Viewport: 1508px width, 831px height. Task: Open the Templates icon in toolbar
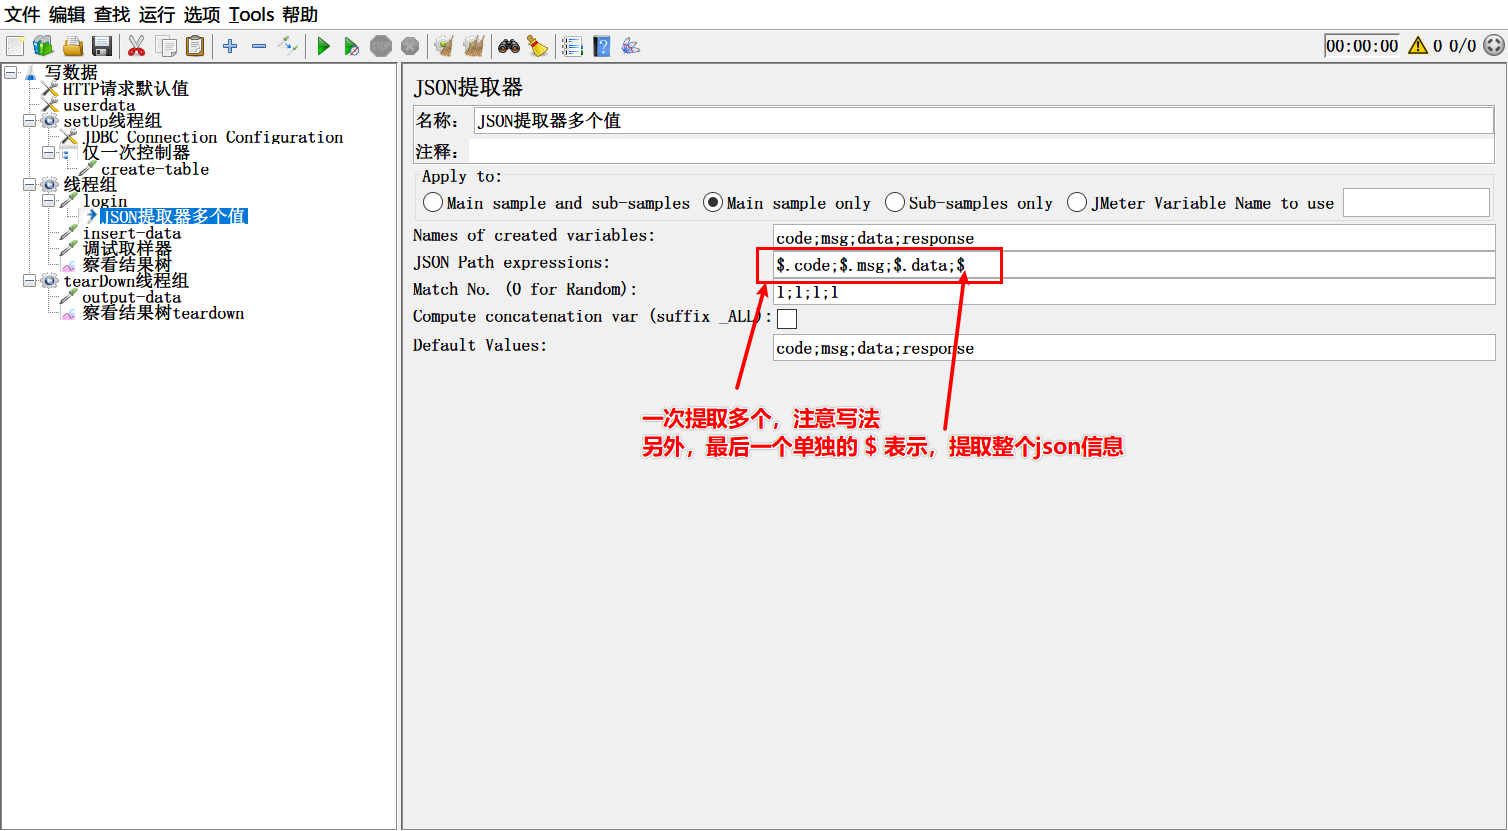click(43, 46)
